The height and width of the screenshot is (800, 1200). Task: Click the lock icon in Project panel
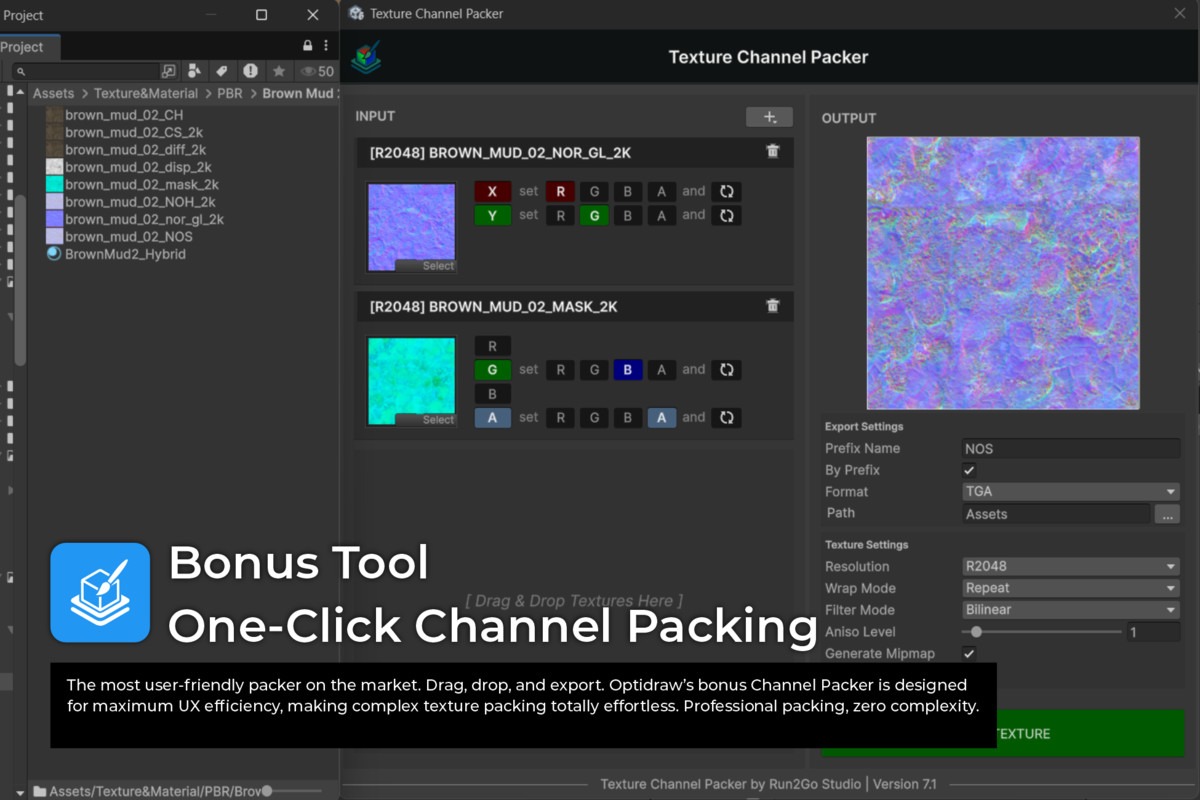click(x=308, y=46)
